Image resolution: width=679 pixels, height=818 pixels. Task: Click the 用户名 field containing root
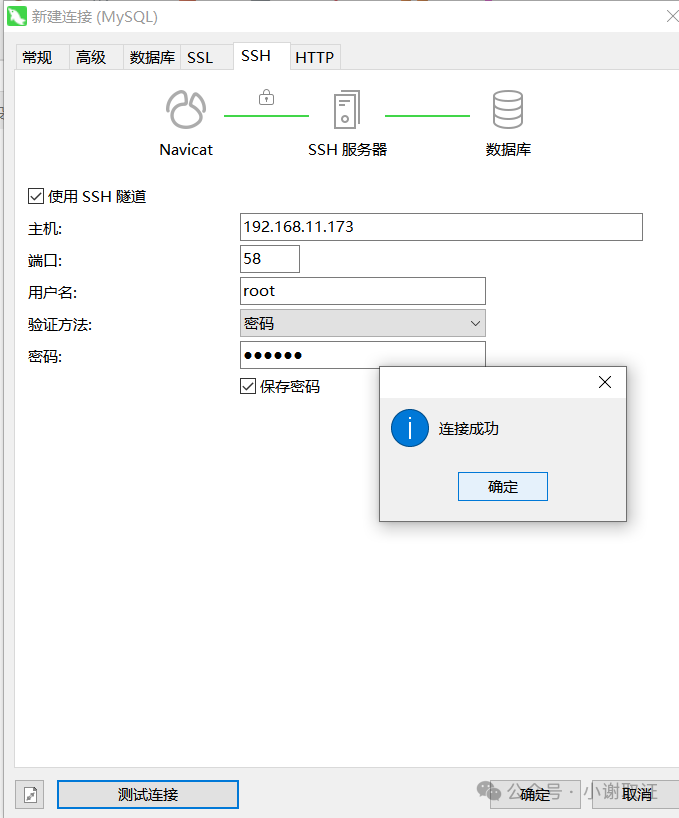coord(363,291)
